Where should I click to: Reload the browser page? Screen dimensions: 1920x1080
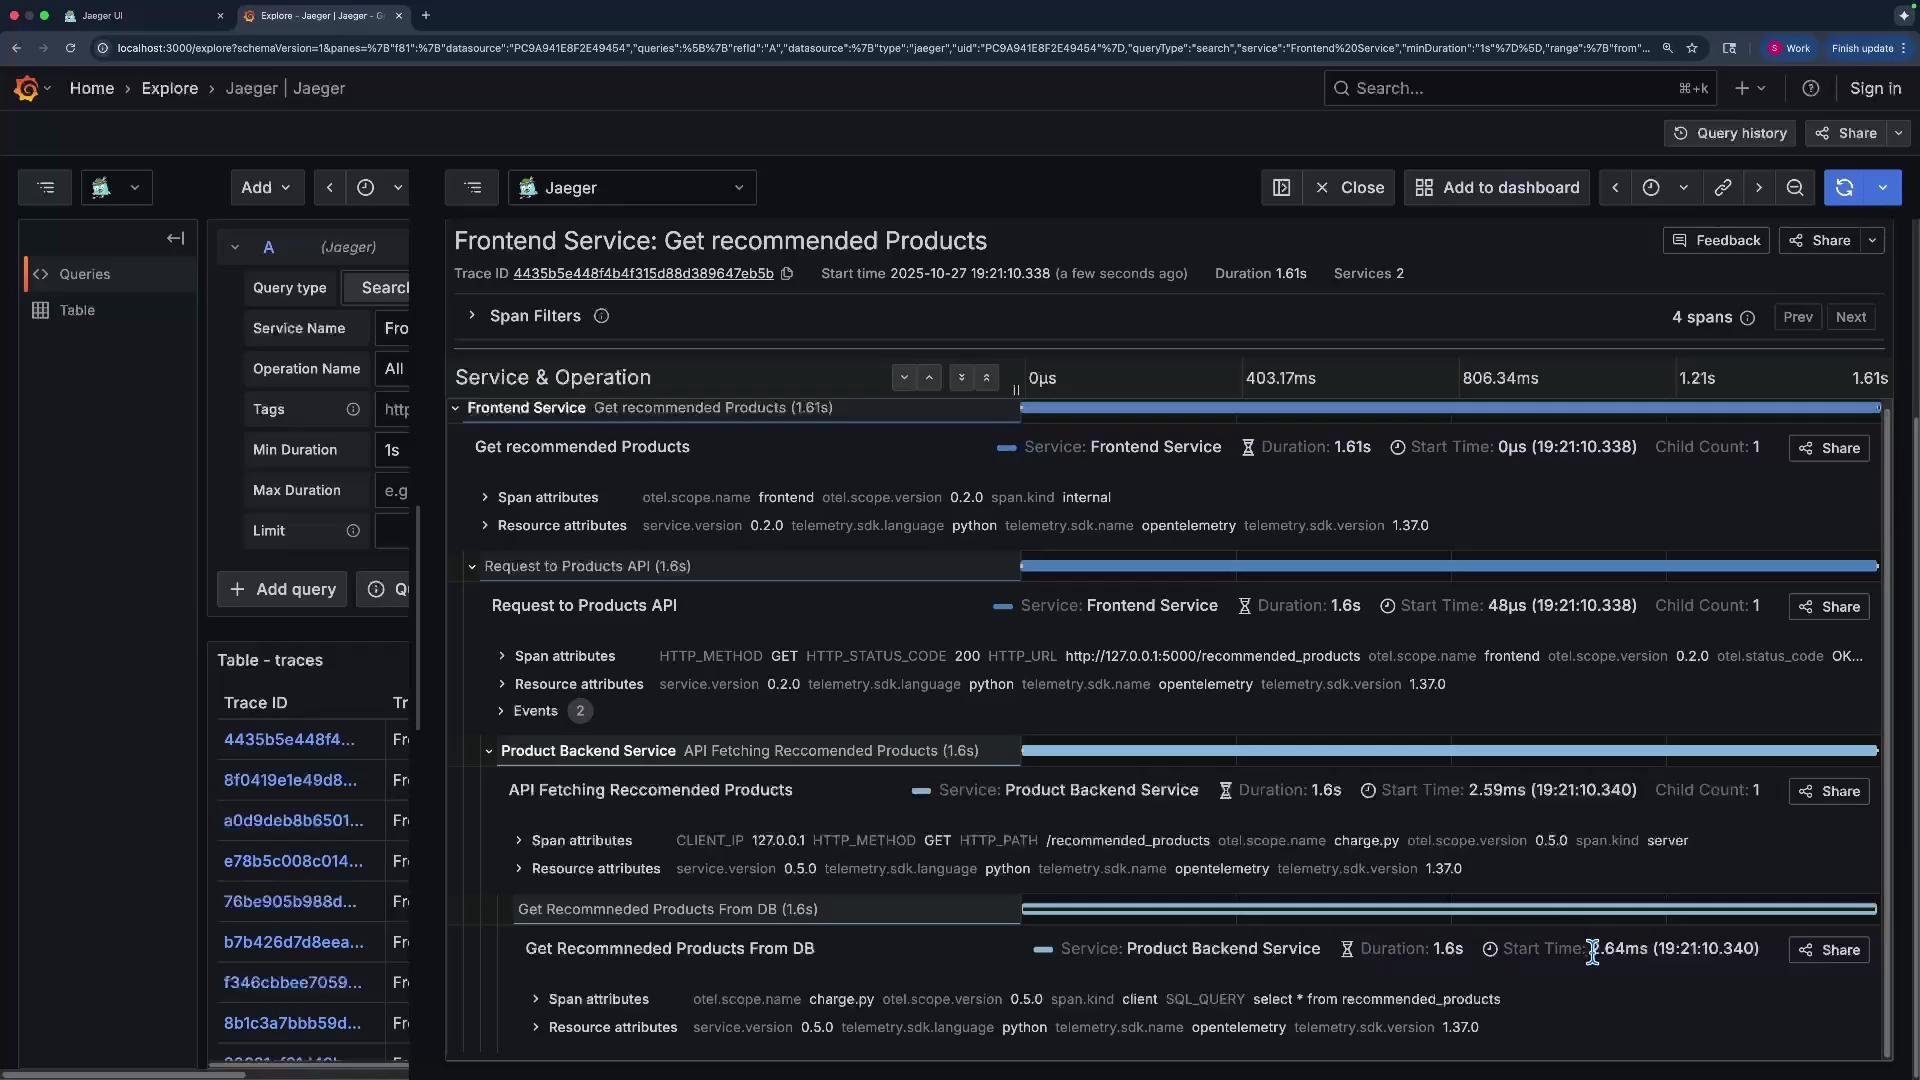tap(70, 48)
